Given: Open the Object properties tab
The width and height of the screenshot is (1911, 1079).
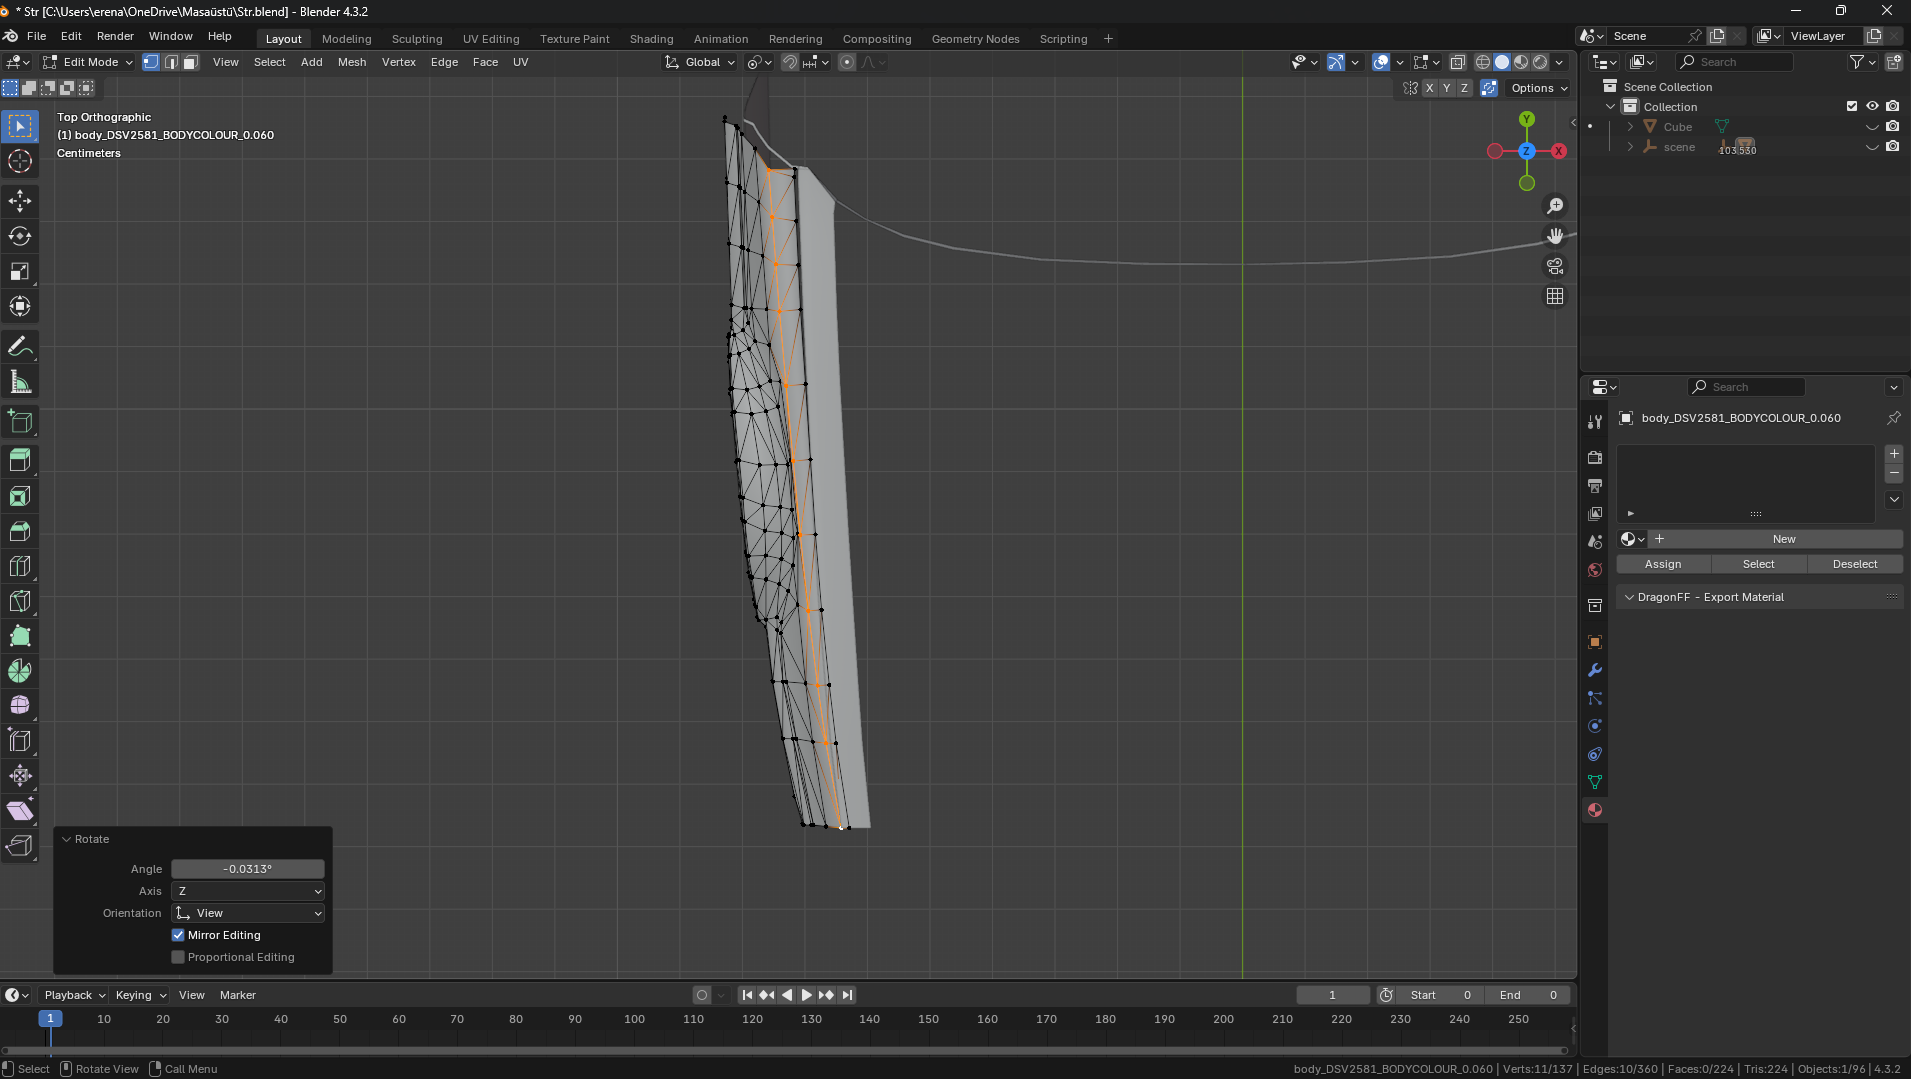Looking at the screenshot, I should (1595, 642).
